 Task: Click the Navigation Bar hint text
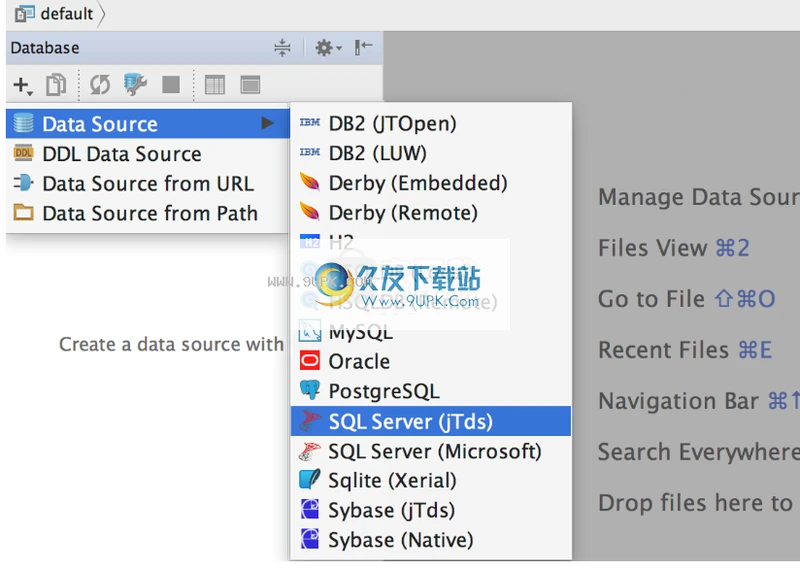click(698, 401)
